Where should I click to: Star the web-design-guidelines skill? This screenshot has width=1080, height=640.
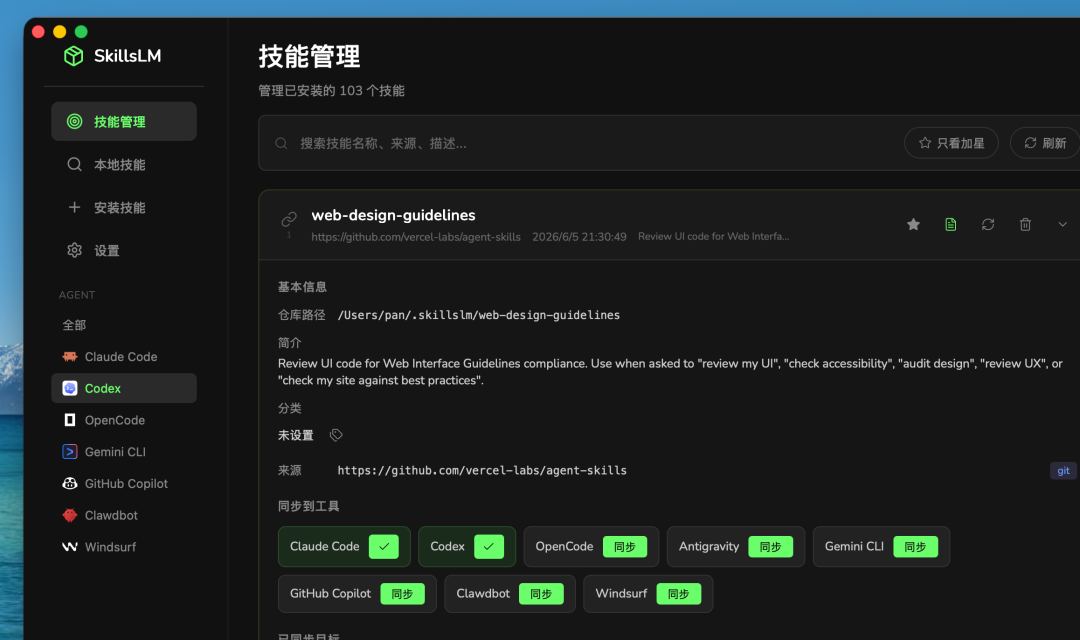(x=913, y=225)
